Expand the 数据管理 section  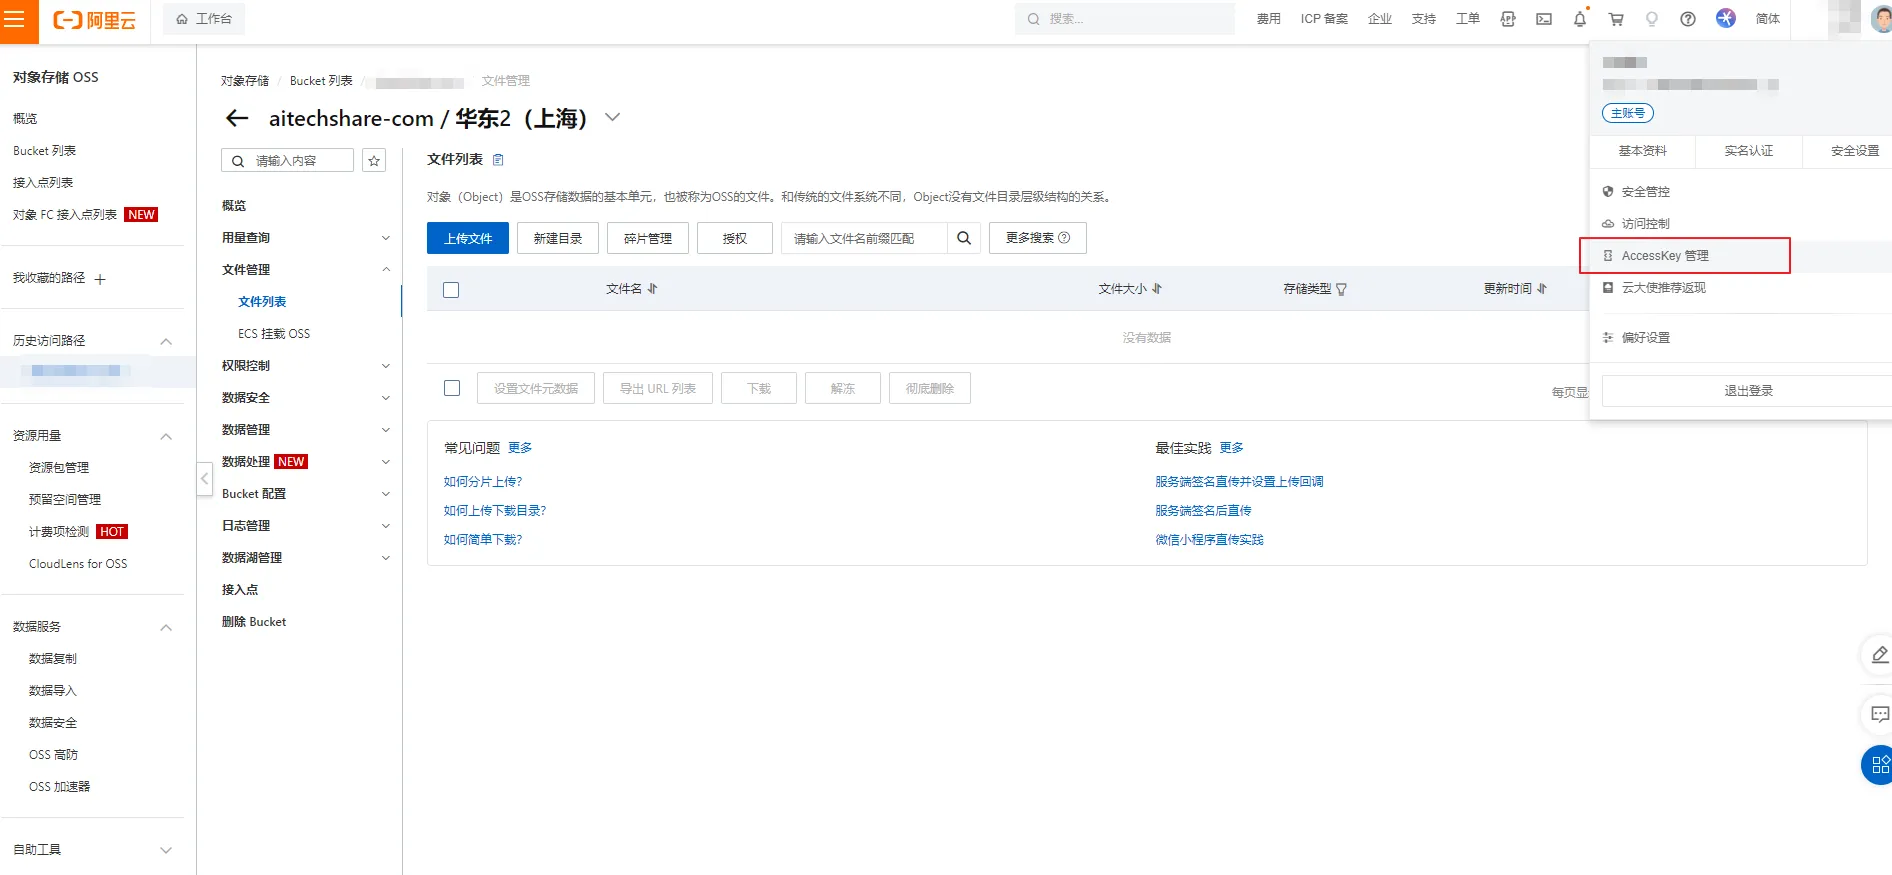pos(386,430)
